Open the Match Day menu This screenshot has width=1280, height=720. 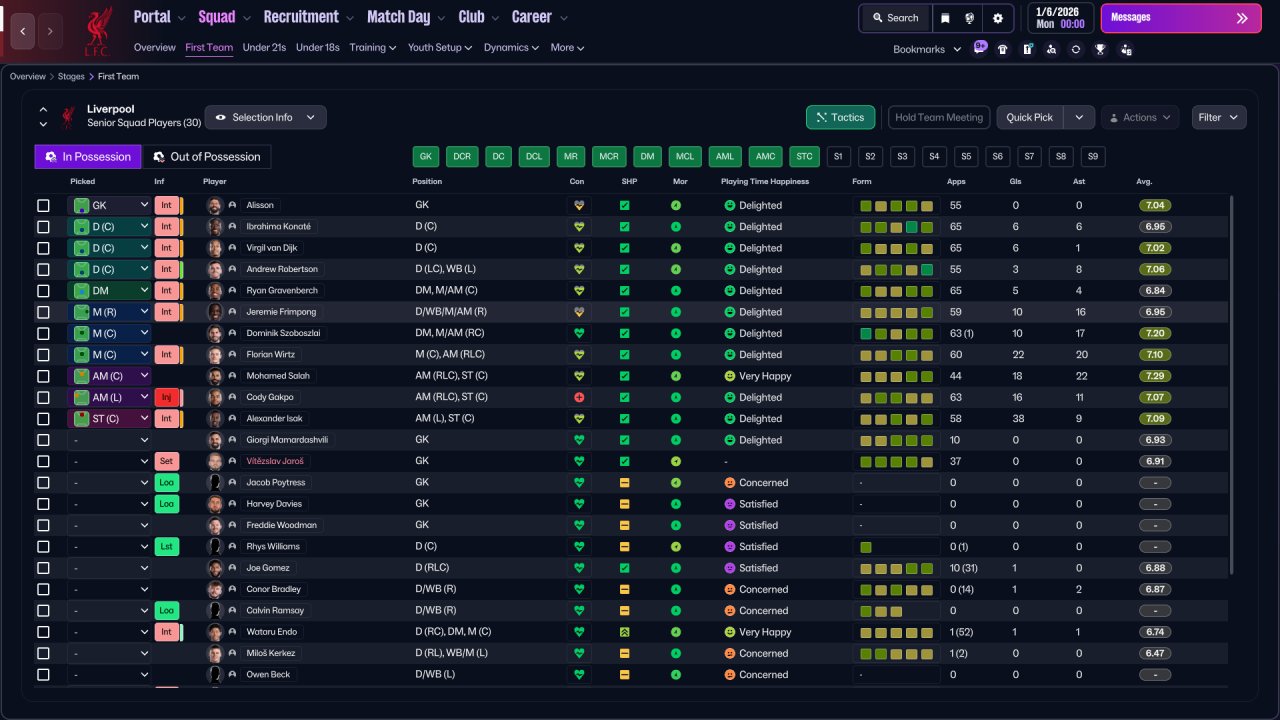click(405, 17)
